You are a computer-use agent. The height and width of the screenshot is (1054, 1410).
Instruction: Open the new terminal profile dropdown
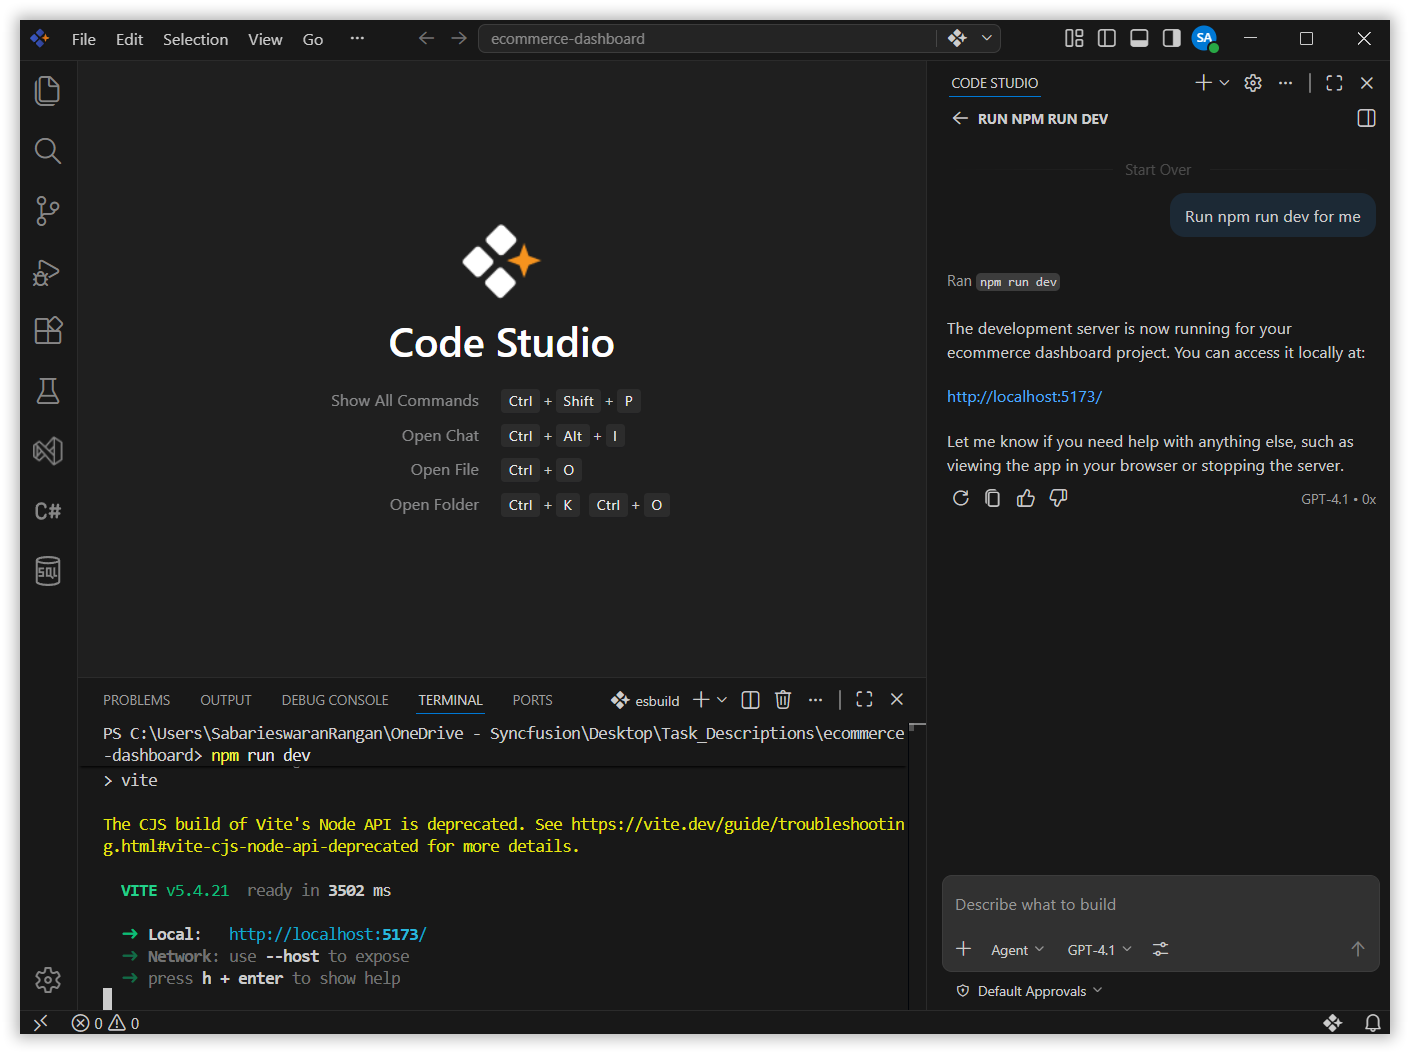pos(722,700)
